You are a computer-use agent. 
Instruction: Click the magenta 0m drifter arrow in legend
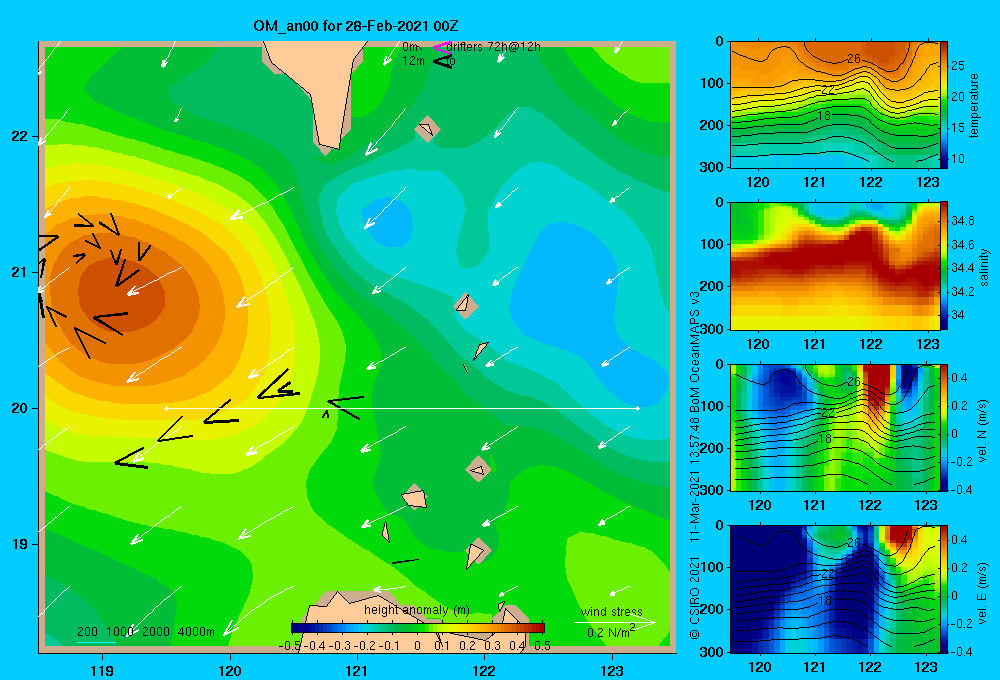click(441, 47)
